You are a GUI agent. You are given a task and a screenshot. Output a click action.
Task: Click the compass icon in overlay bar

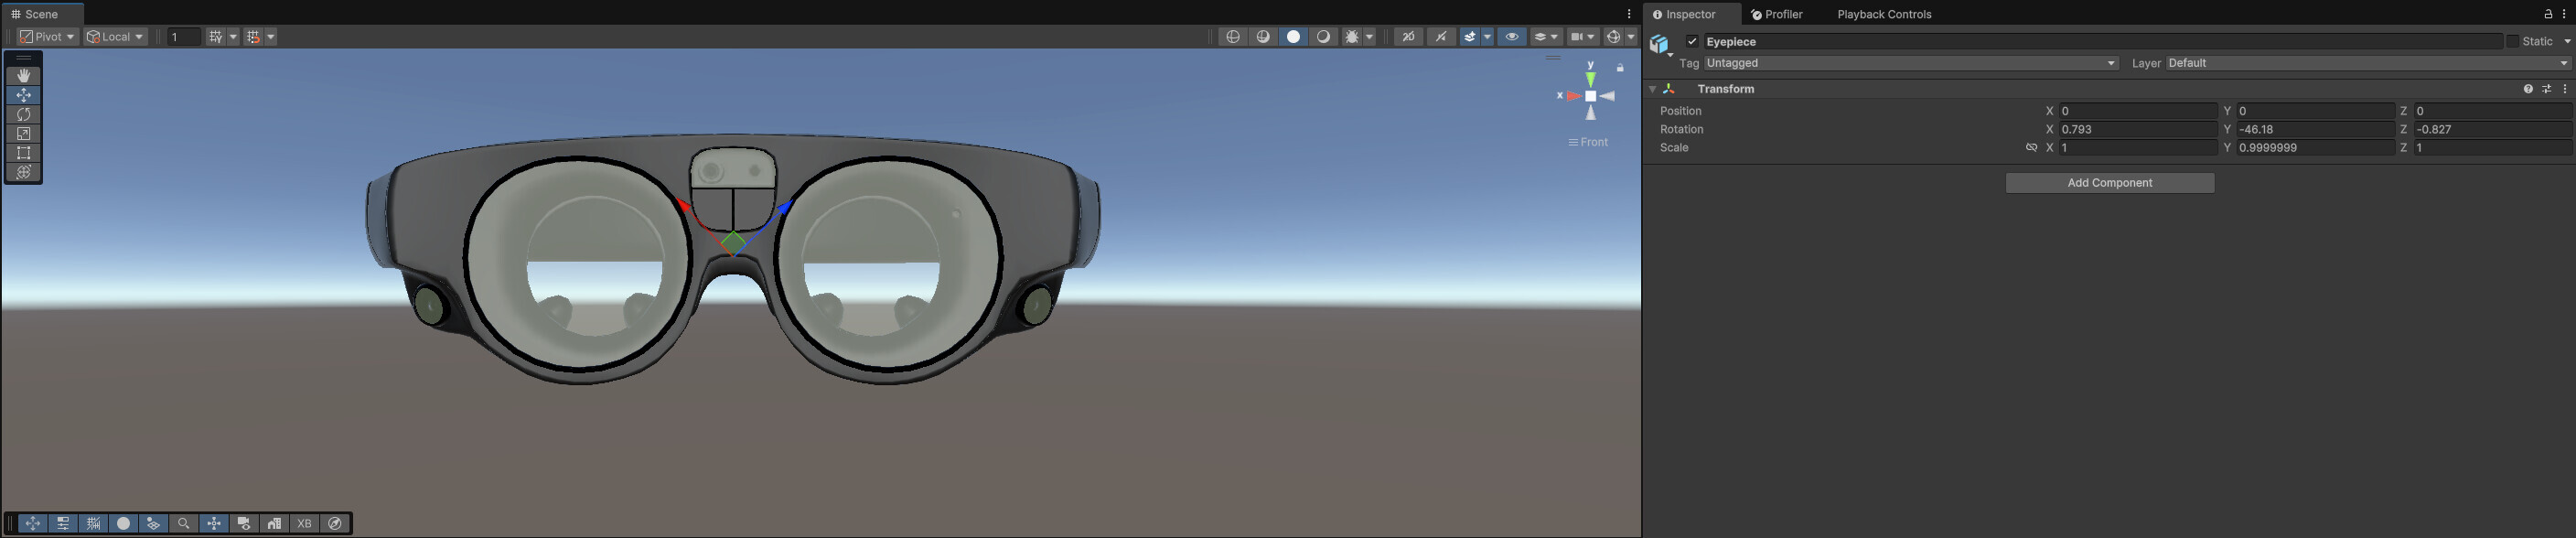coord(336,524)
